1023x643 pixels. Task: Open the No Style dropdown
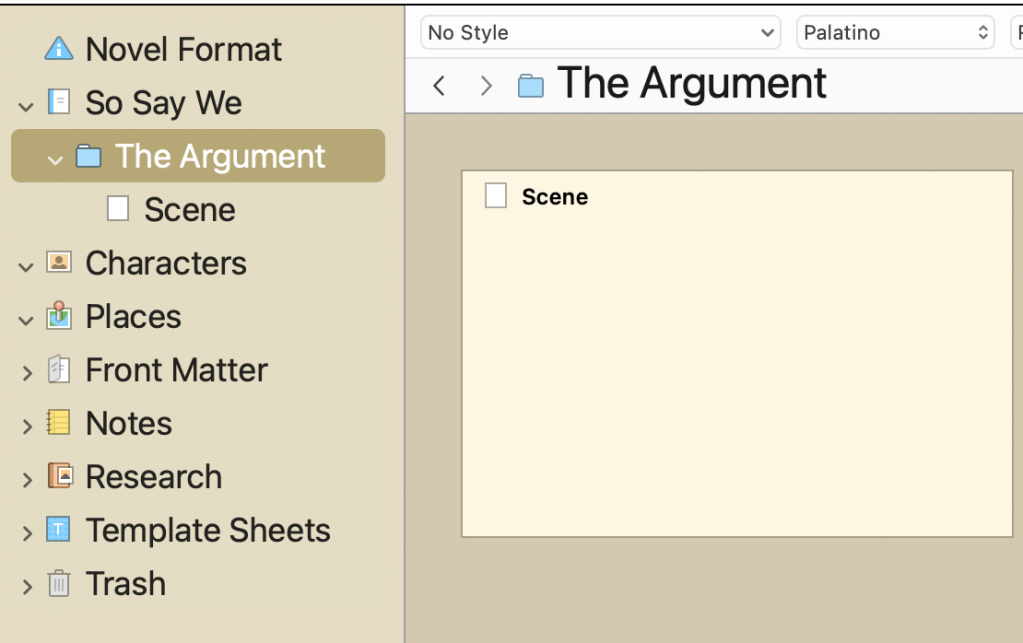tap(600, 33)
